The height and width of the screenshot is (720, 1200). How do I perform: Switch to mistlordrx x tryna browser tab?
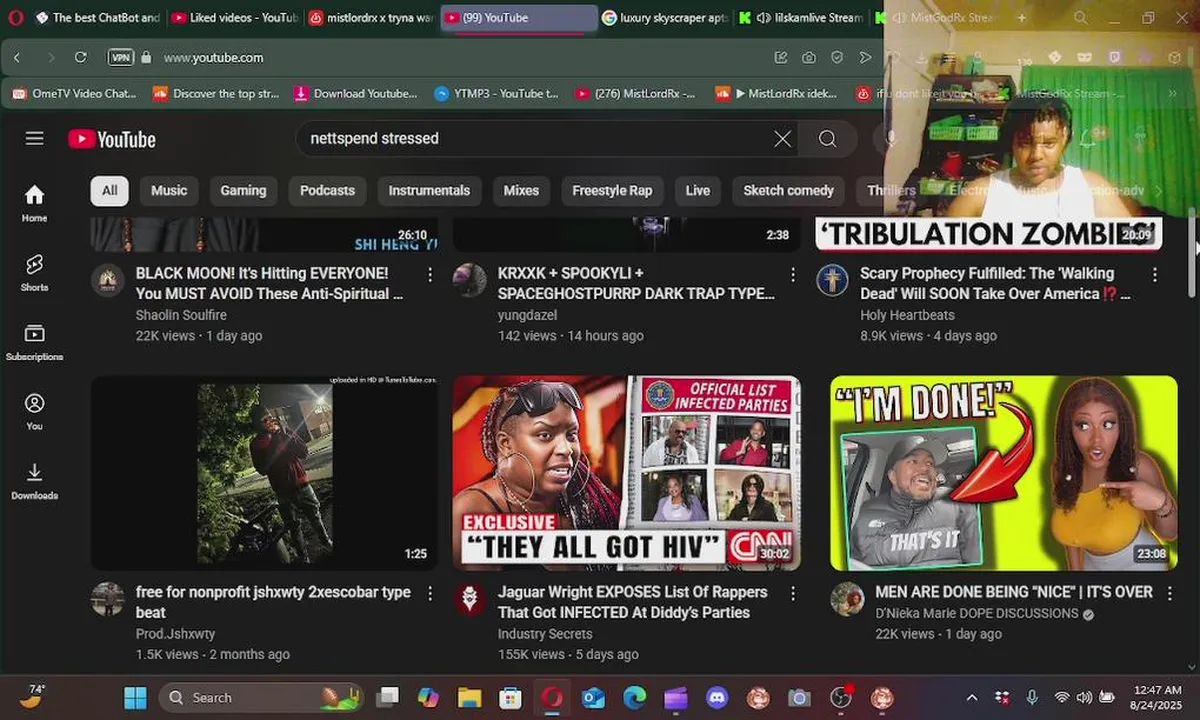click(371, 18)
